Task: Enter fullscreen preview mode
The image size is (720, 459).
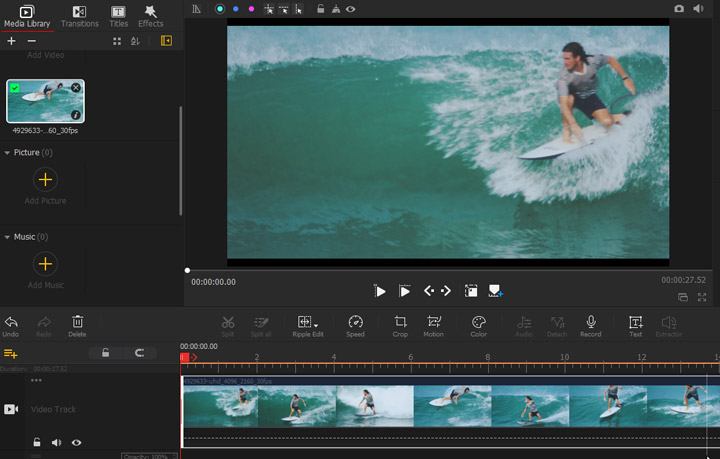Action: click(702, 297)
